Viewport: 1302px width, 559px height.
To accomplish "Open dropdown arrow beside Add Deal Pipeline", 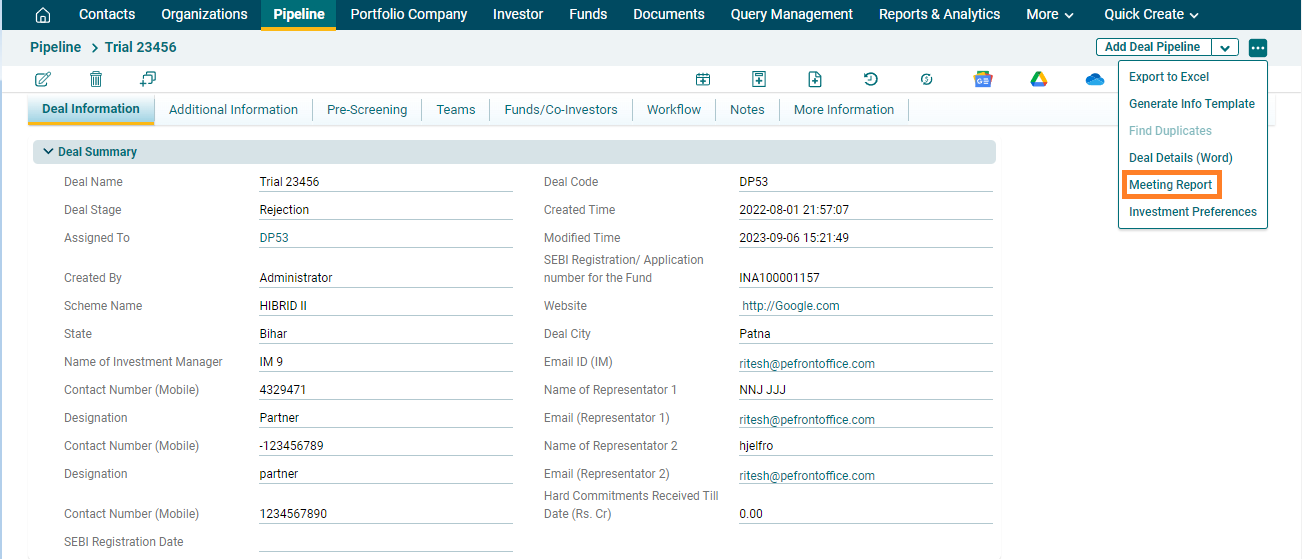I will coord(1225,48).
